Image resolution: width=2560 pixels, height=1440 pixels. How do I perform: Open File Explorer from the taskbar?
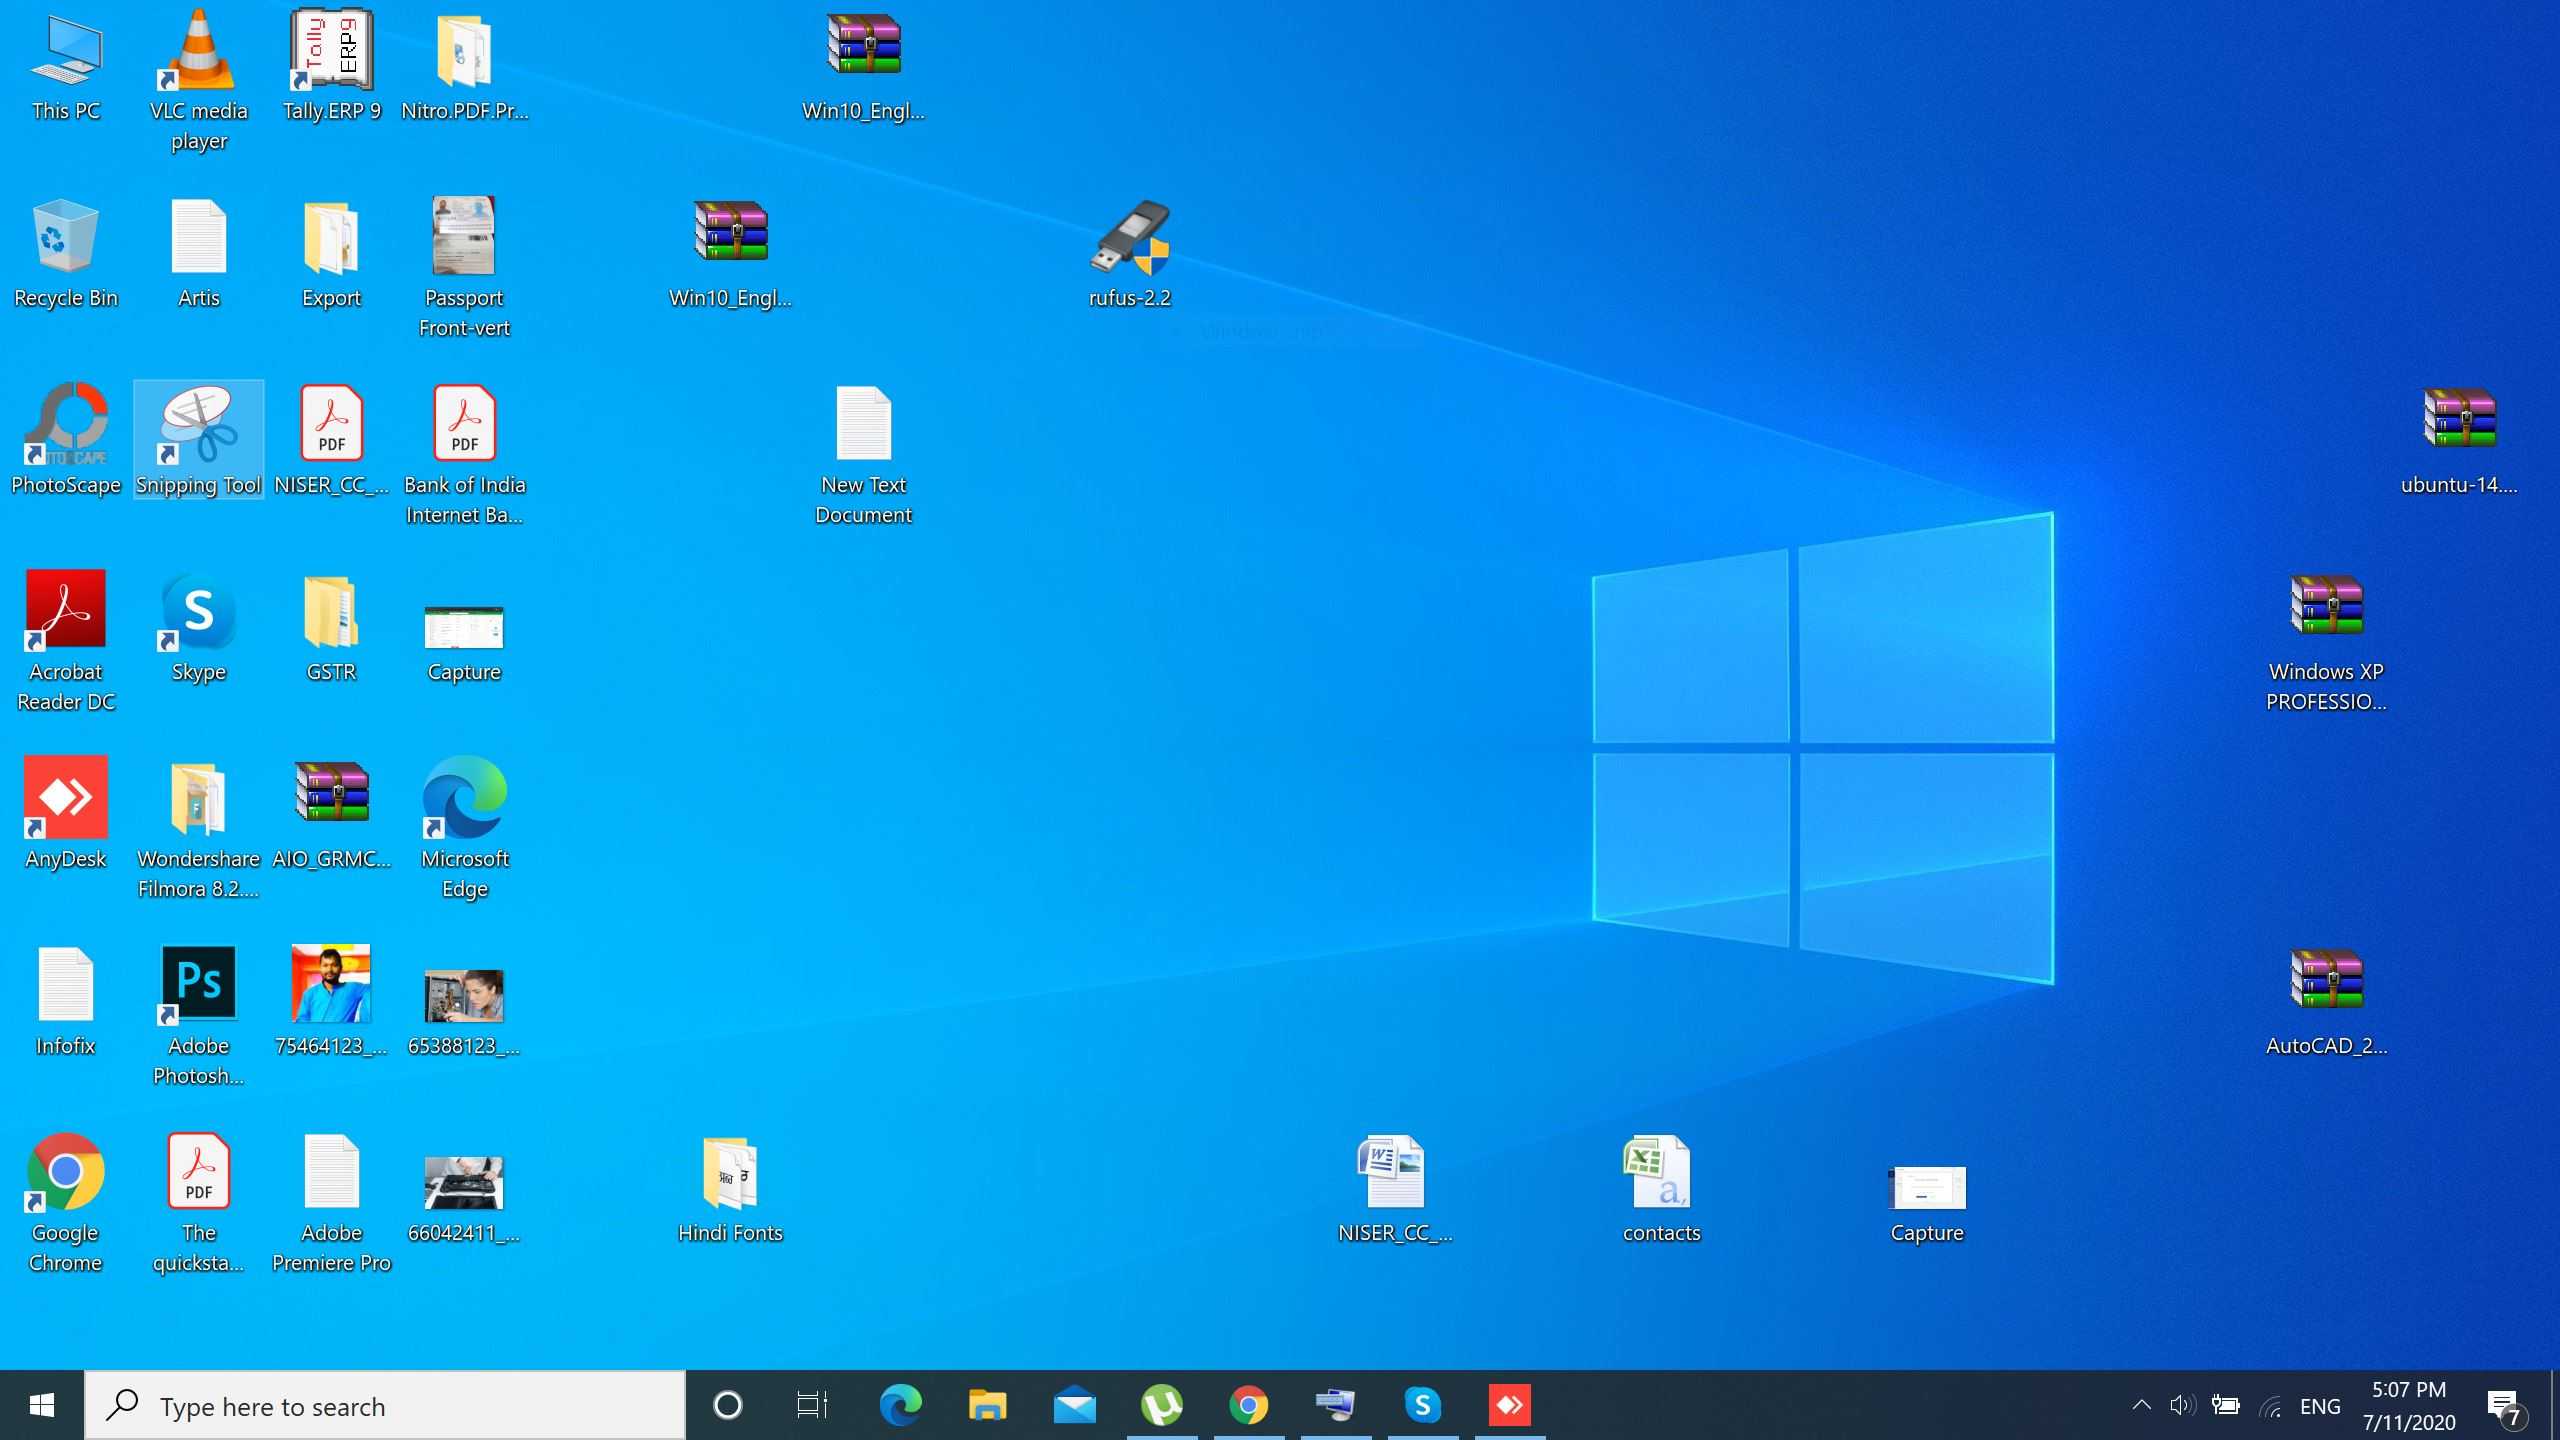(x=987, y=1405)
